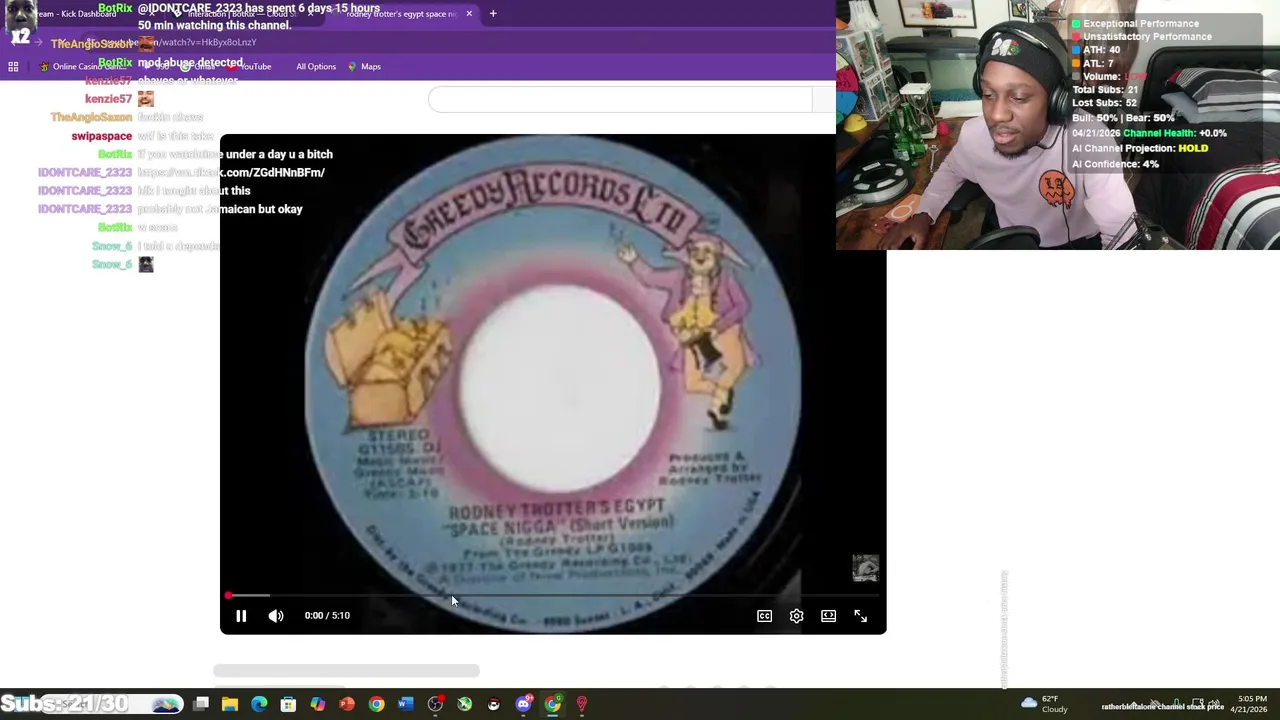Open the tiktok link in chat
Image resolution: width=1280 pixels, height=720 pixels.
[x=231, y=173]
